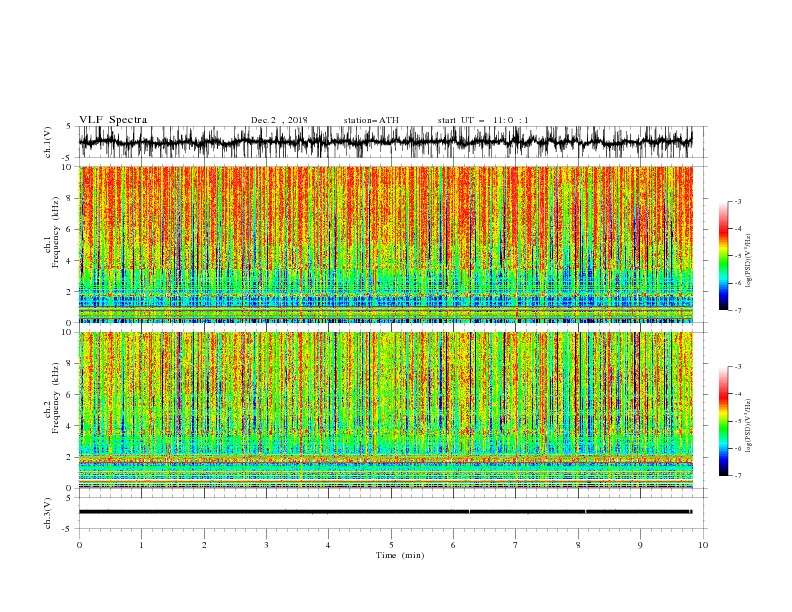Viewport: 792px width, 612px height.
Task: Click time axis tick label "3"
Action: pos(266,545)
